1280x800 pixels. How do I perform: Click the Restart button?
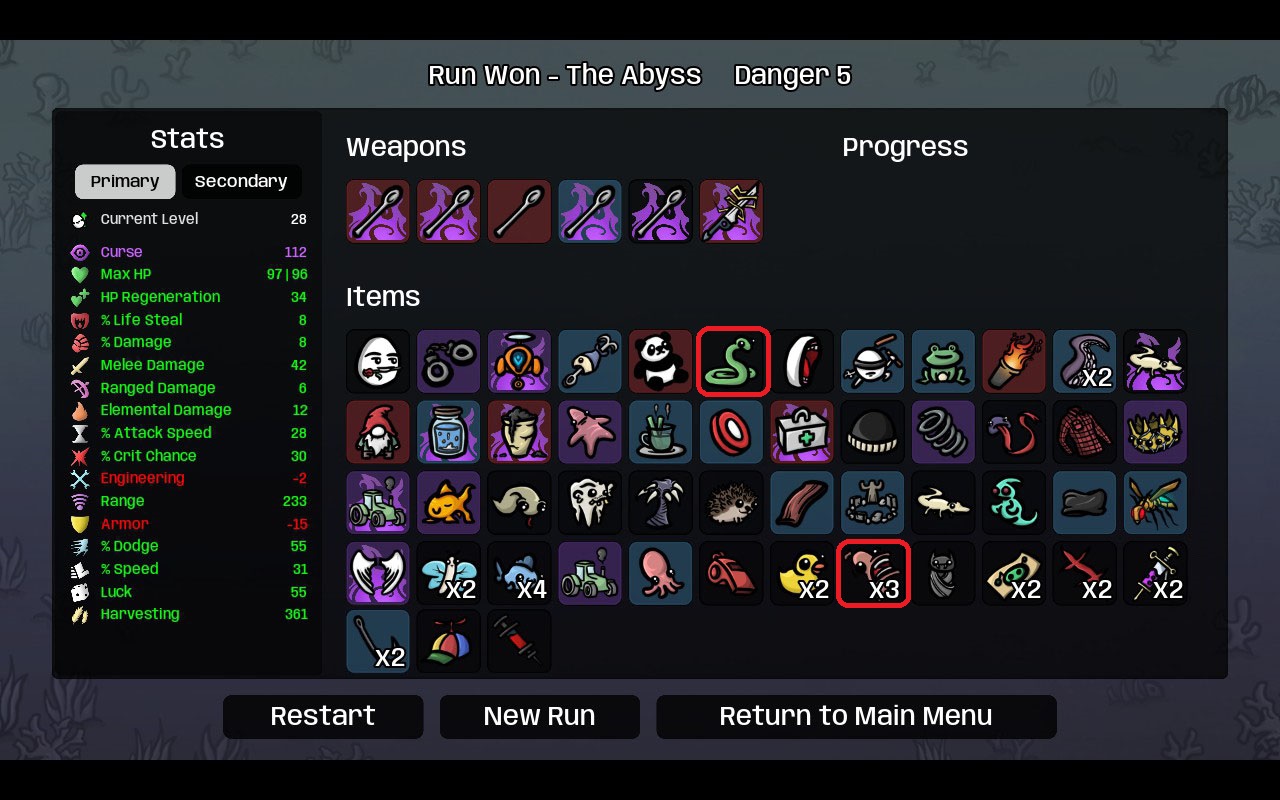click(x=323, y=716)
